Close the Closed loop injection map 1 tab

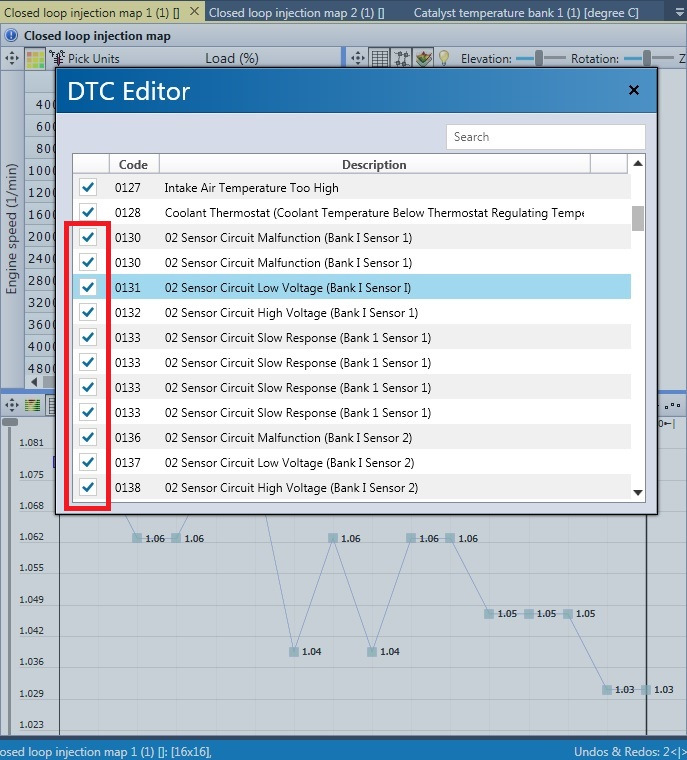194,11
